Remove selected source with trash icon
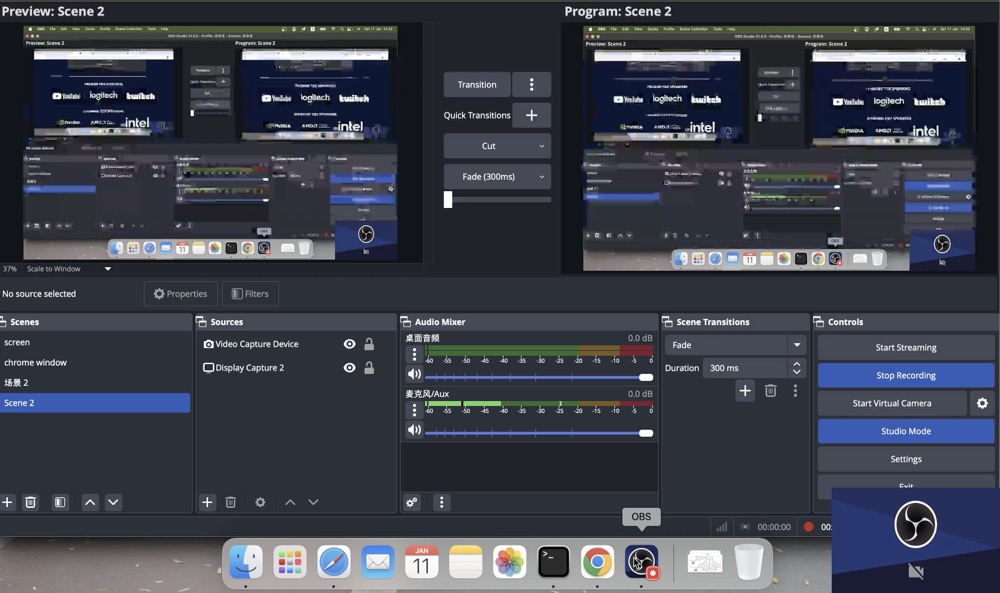The height and width of the screenshot is (593, 1000). 230,502
